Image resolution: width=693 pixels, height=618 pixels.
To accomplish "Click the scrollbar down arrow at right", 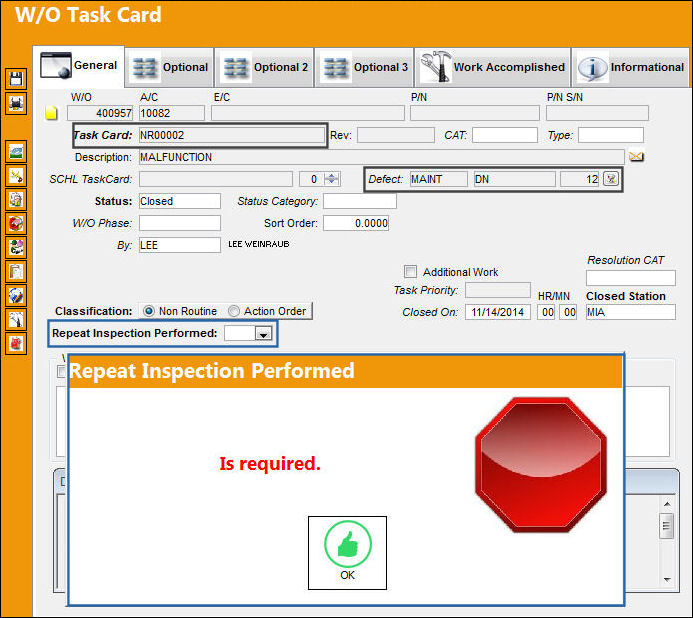I will [667, 579].
